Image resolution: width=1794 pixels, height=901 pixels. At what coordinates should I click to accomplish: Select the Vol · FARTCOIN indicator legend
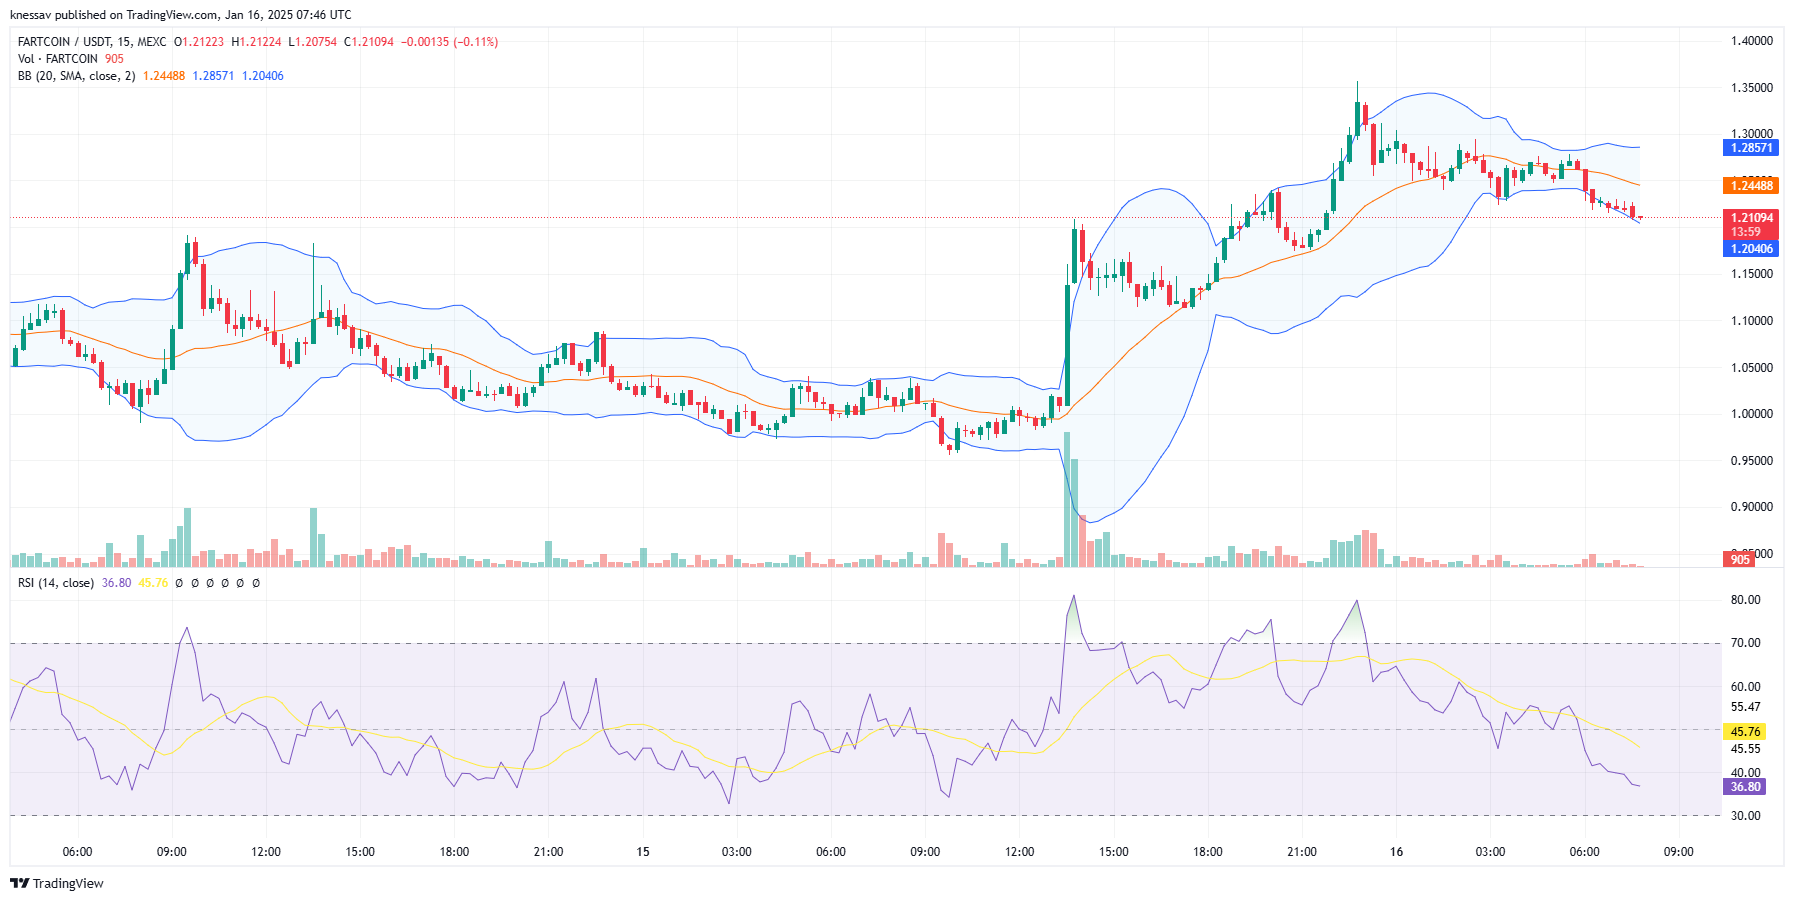(x=58, y=59)
